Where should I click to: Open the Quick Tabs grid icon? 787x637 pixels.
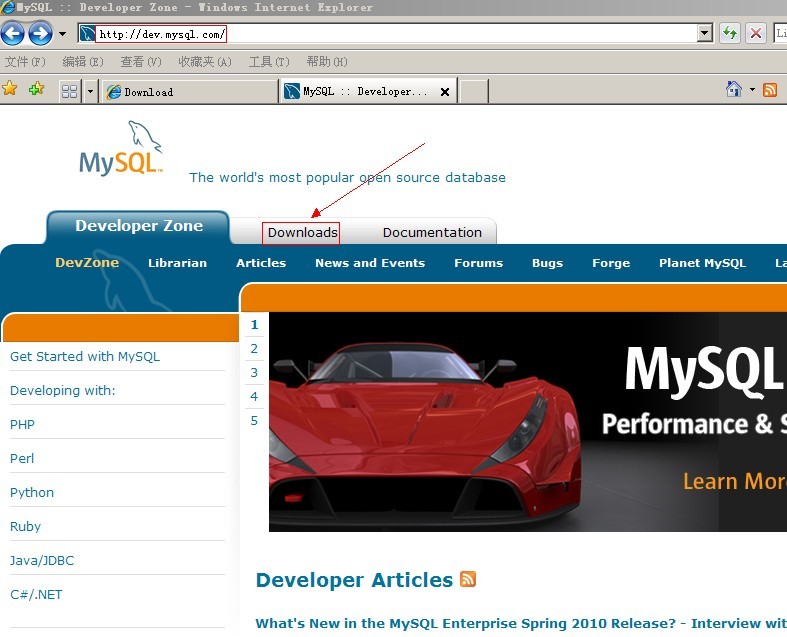pos(69,91)
